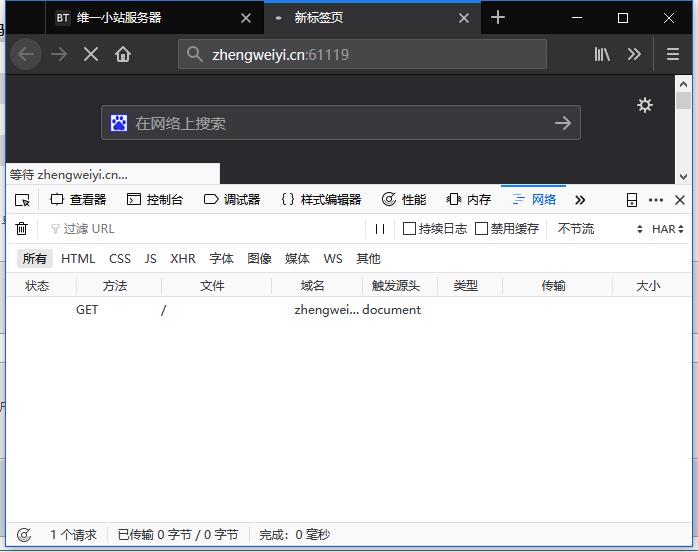The image size is (698, 552).
Task: Stop page loading with the X button
Action: pyautogui.click(x=91, y=54)
